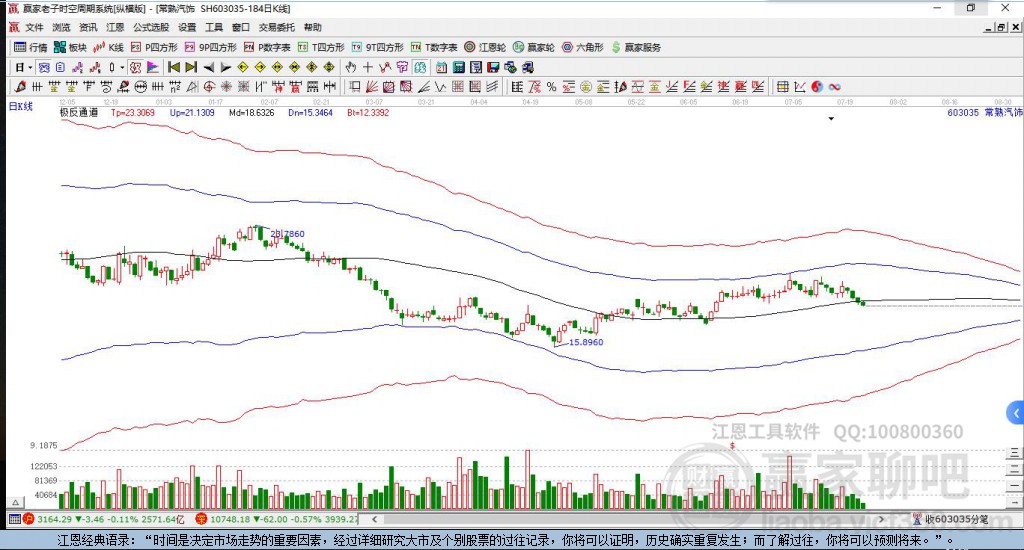This screenshot has width=1024, height=550.
Task: Click the infinity symbol tool icon
Action: 834,86
